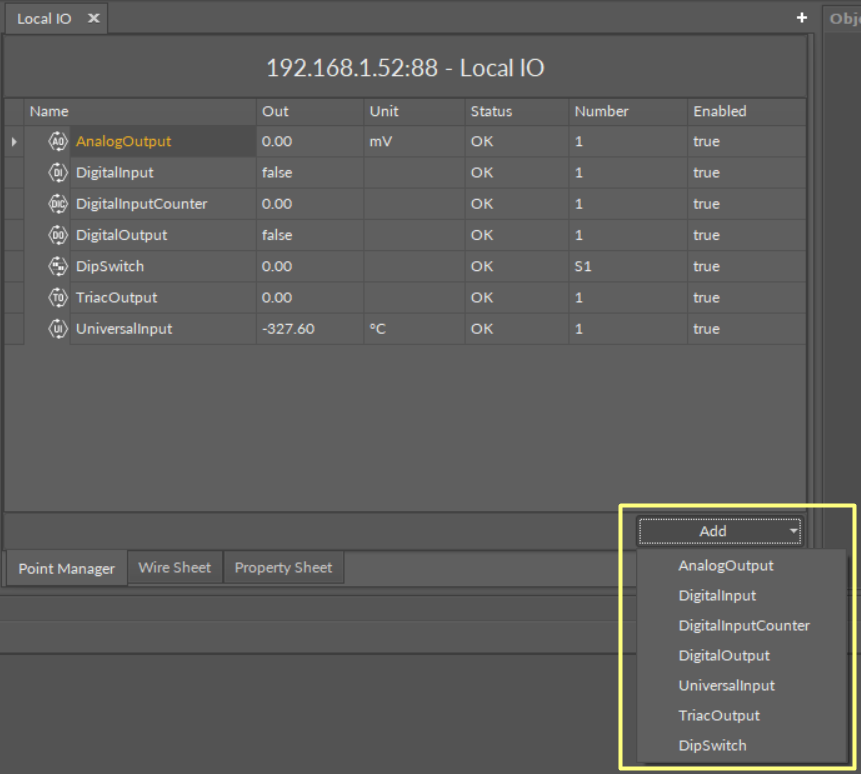Image resolution: width=861 pixels, height=774 pixels.
Task: Select the Point Manager tab
Action: [x=66, y=569]
